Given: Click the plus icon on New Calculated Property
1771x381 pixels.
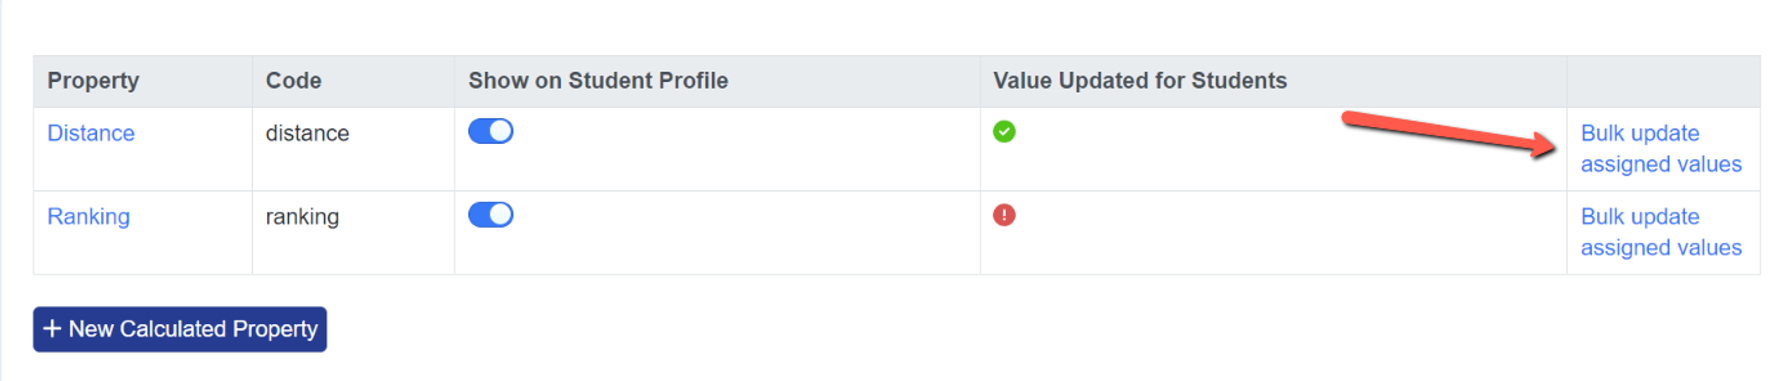Looking at the screenshot, I should (52, 329).
